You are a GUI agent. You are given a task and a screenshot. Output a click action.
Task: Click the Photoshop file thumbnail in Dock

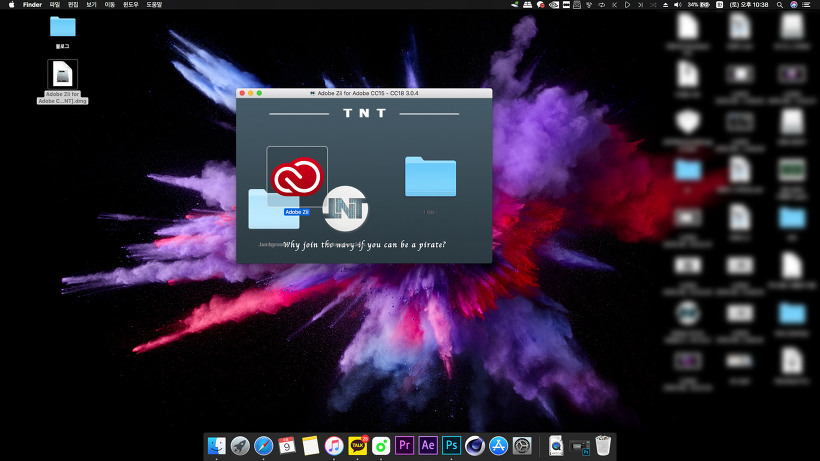click(579, 447)
